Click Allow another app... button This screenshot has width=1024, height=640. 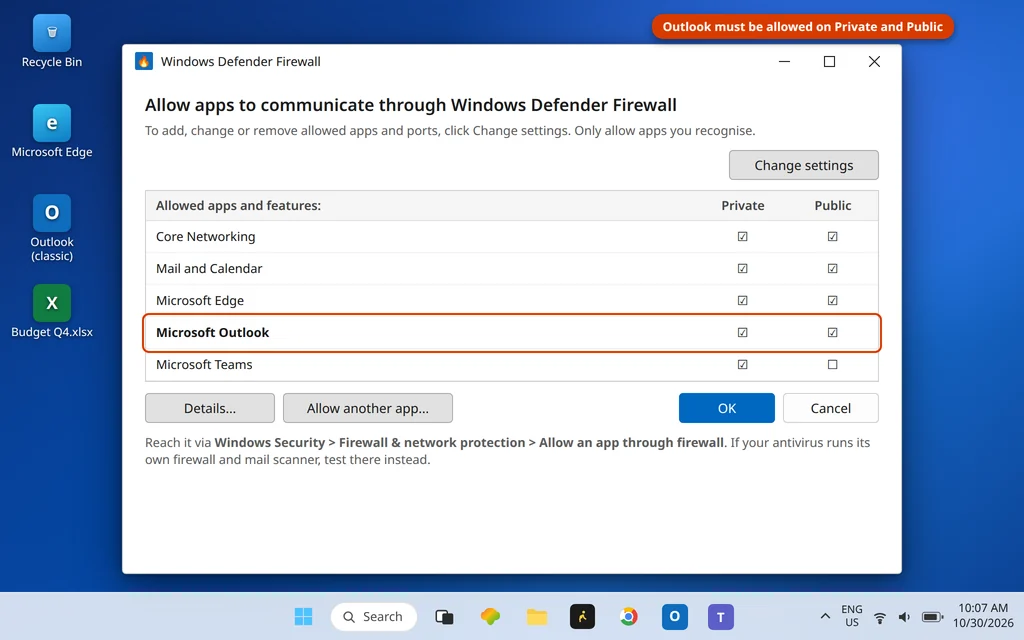368,408
